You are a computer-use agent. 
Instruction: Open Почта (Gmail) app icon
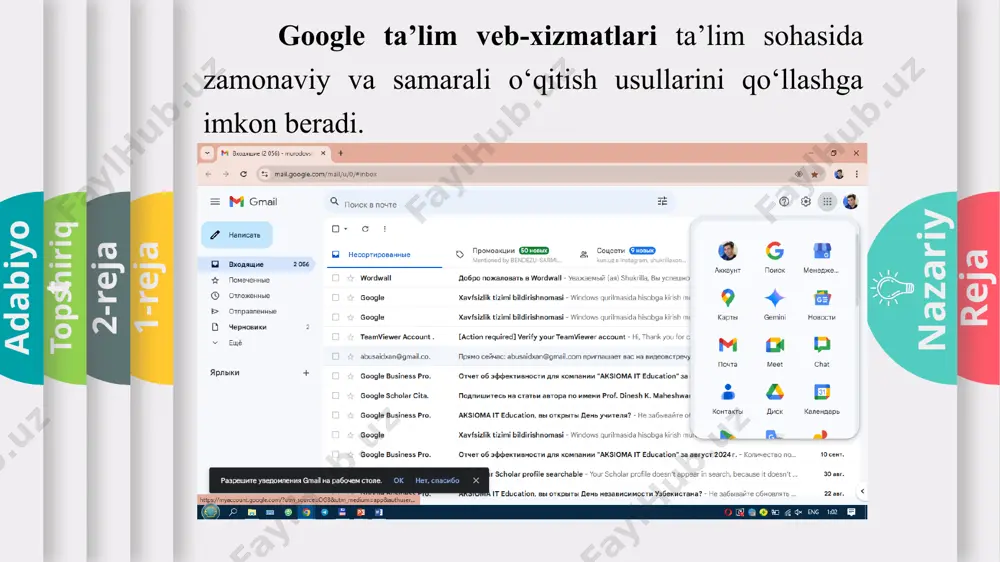728,351
